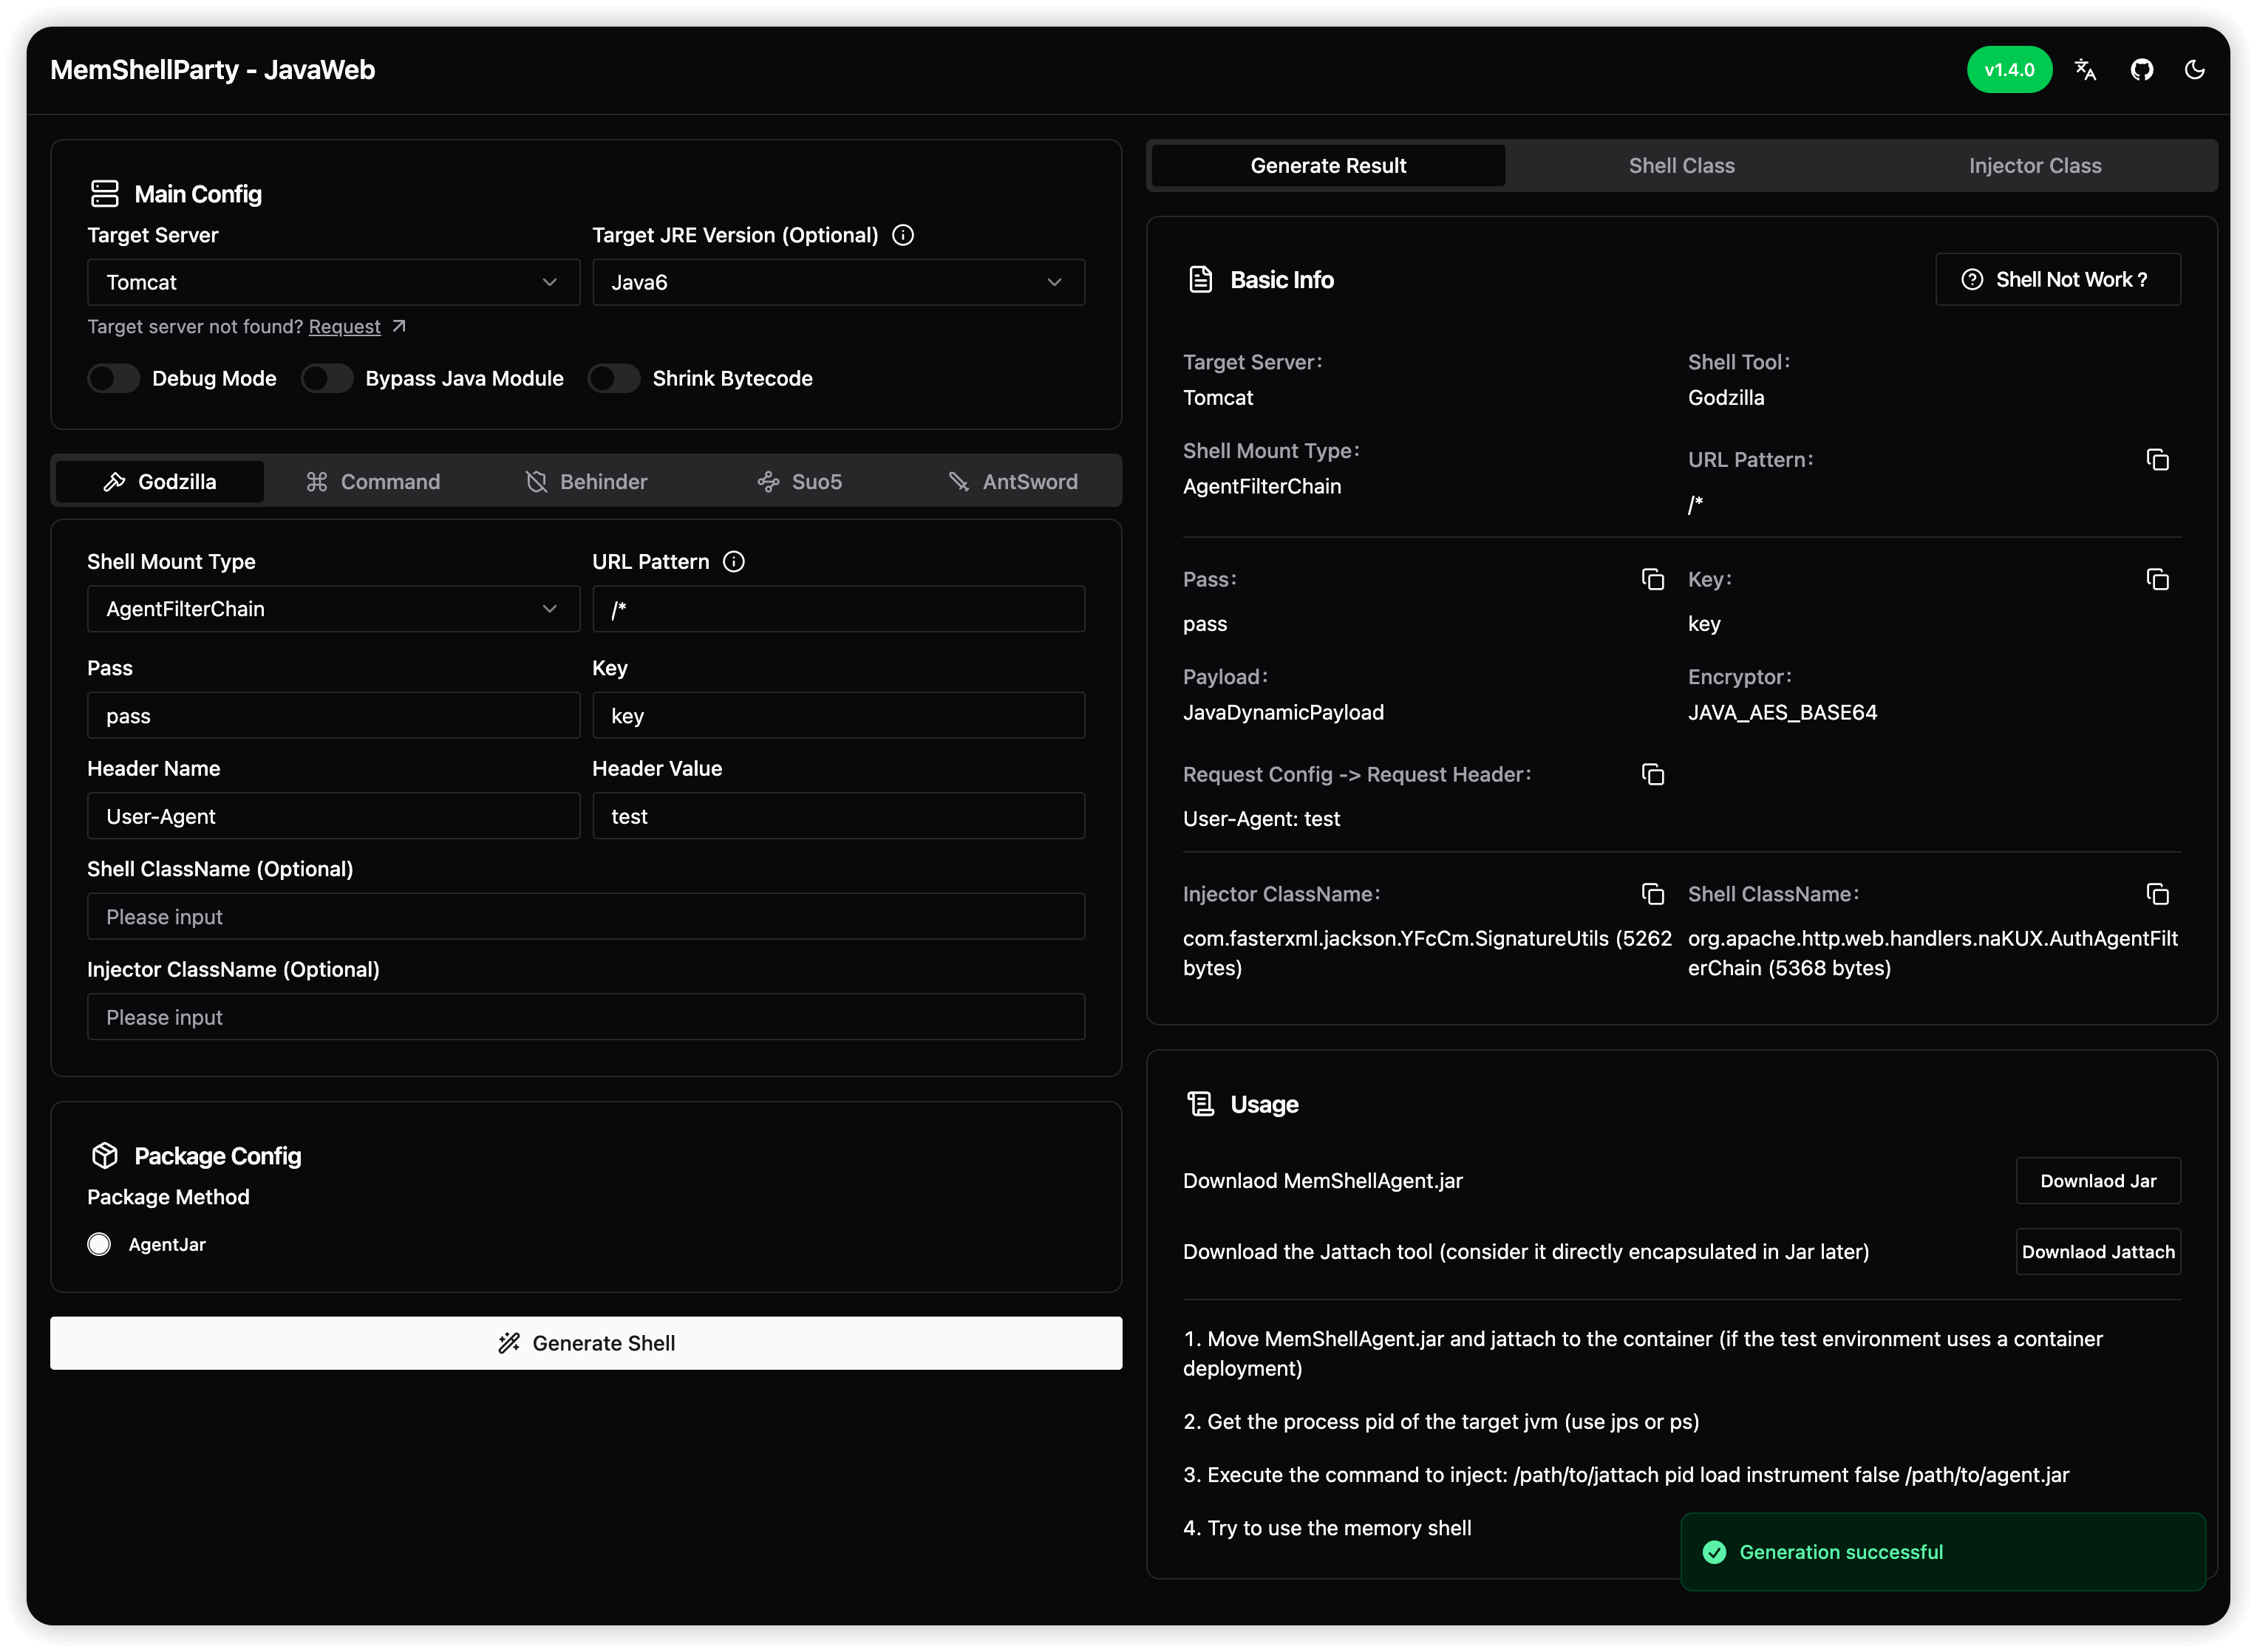
Task: Switch language via the translate icon
Action: click(2084, 70)
